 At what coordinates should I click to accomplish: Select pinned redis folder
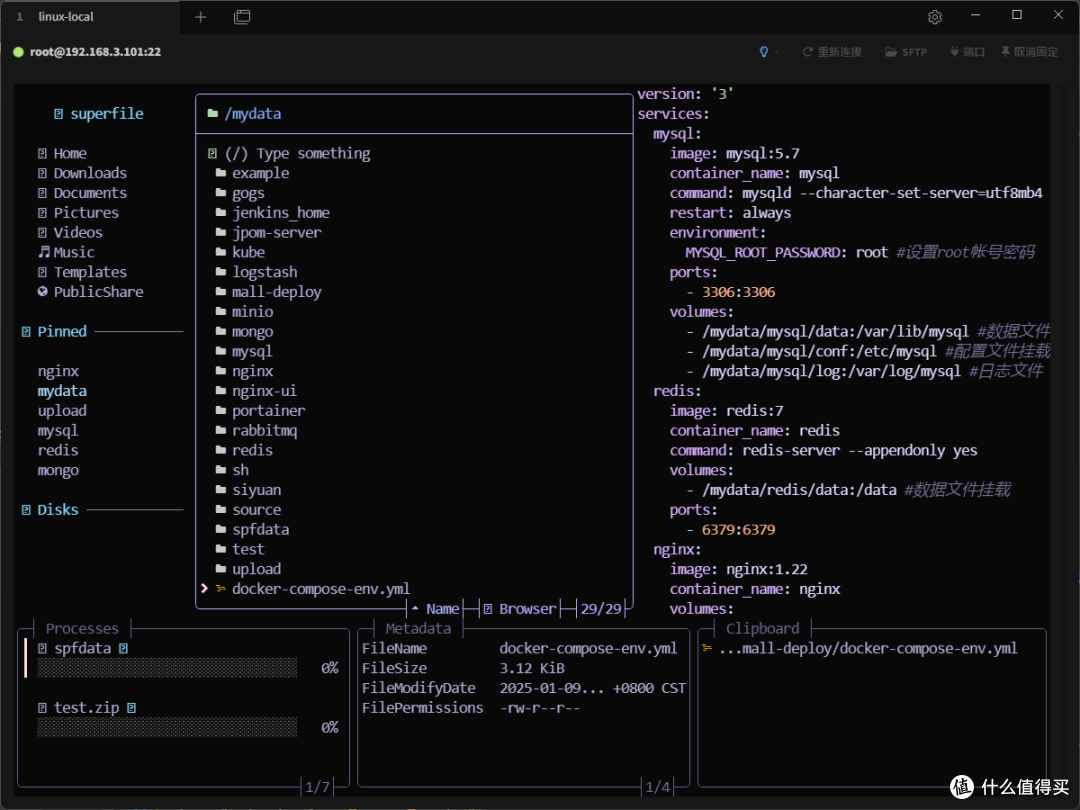point(58,450)
